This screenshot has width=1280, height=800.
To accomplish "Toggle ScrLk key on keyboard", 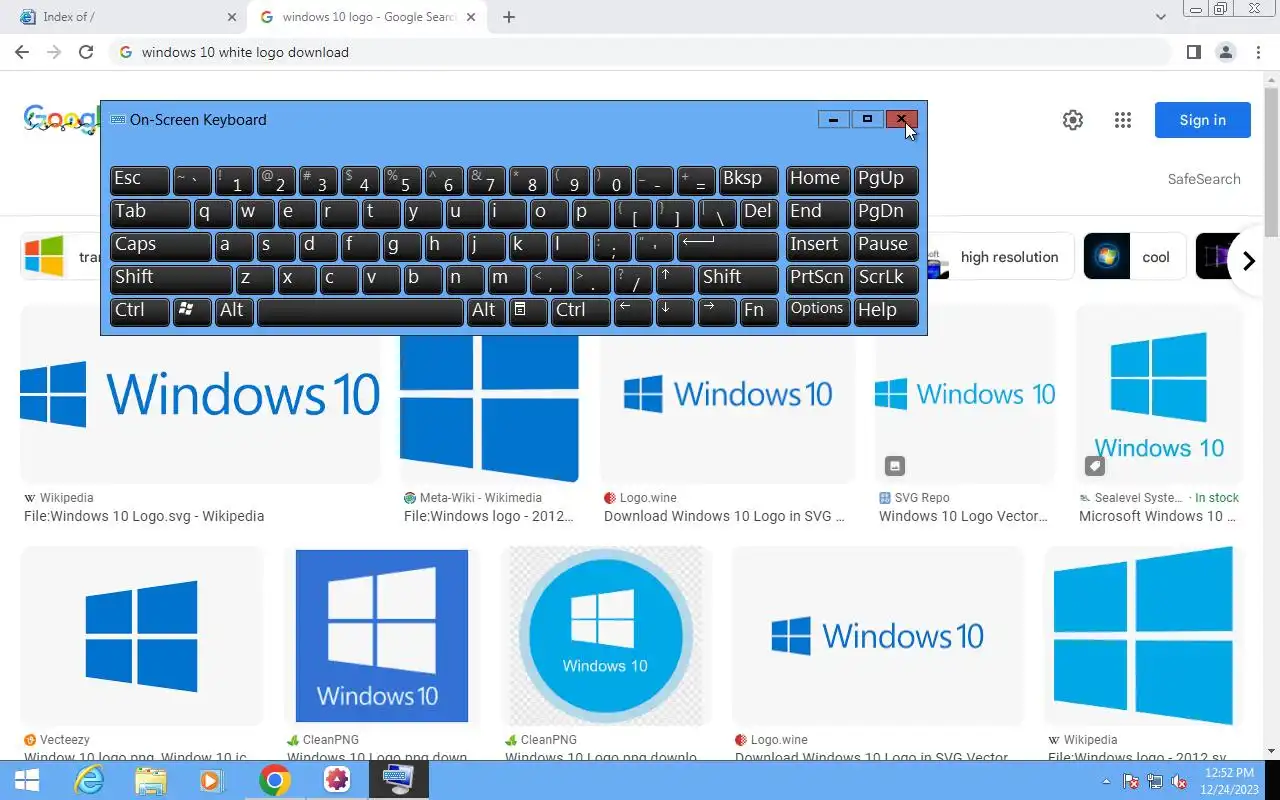I will (886, 278).
